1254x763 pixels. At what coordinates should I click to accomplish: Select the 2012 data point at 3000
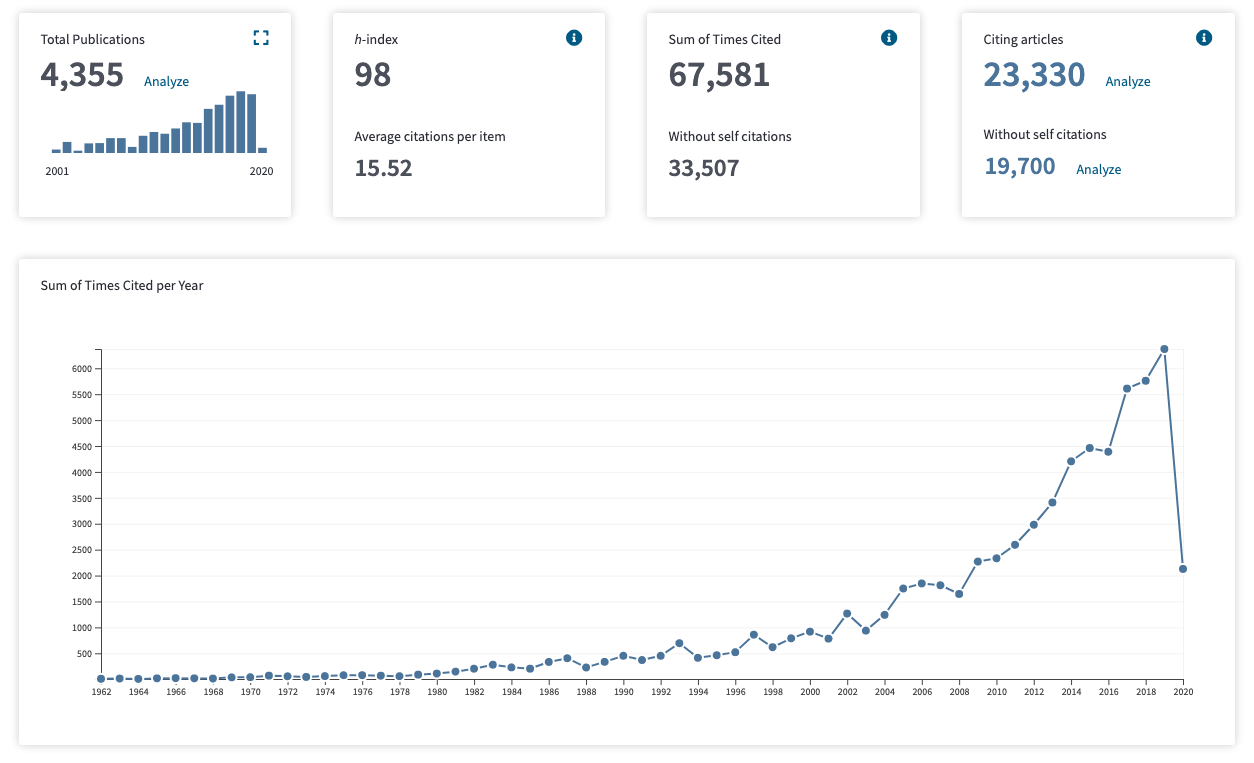pyautogui.click(x=1034, y=524)
